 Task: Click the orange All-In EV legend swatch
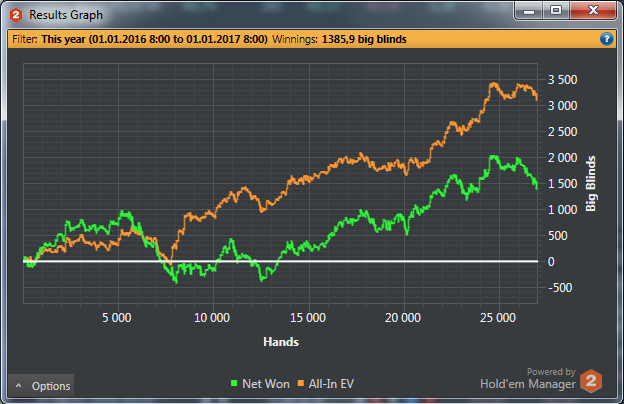coord(300,383)
